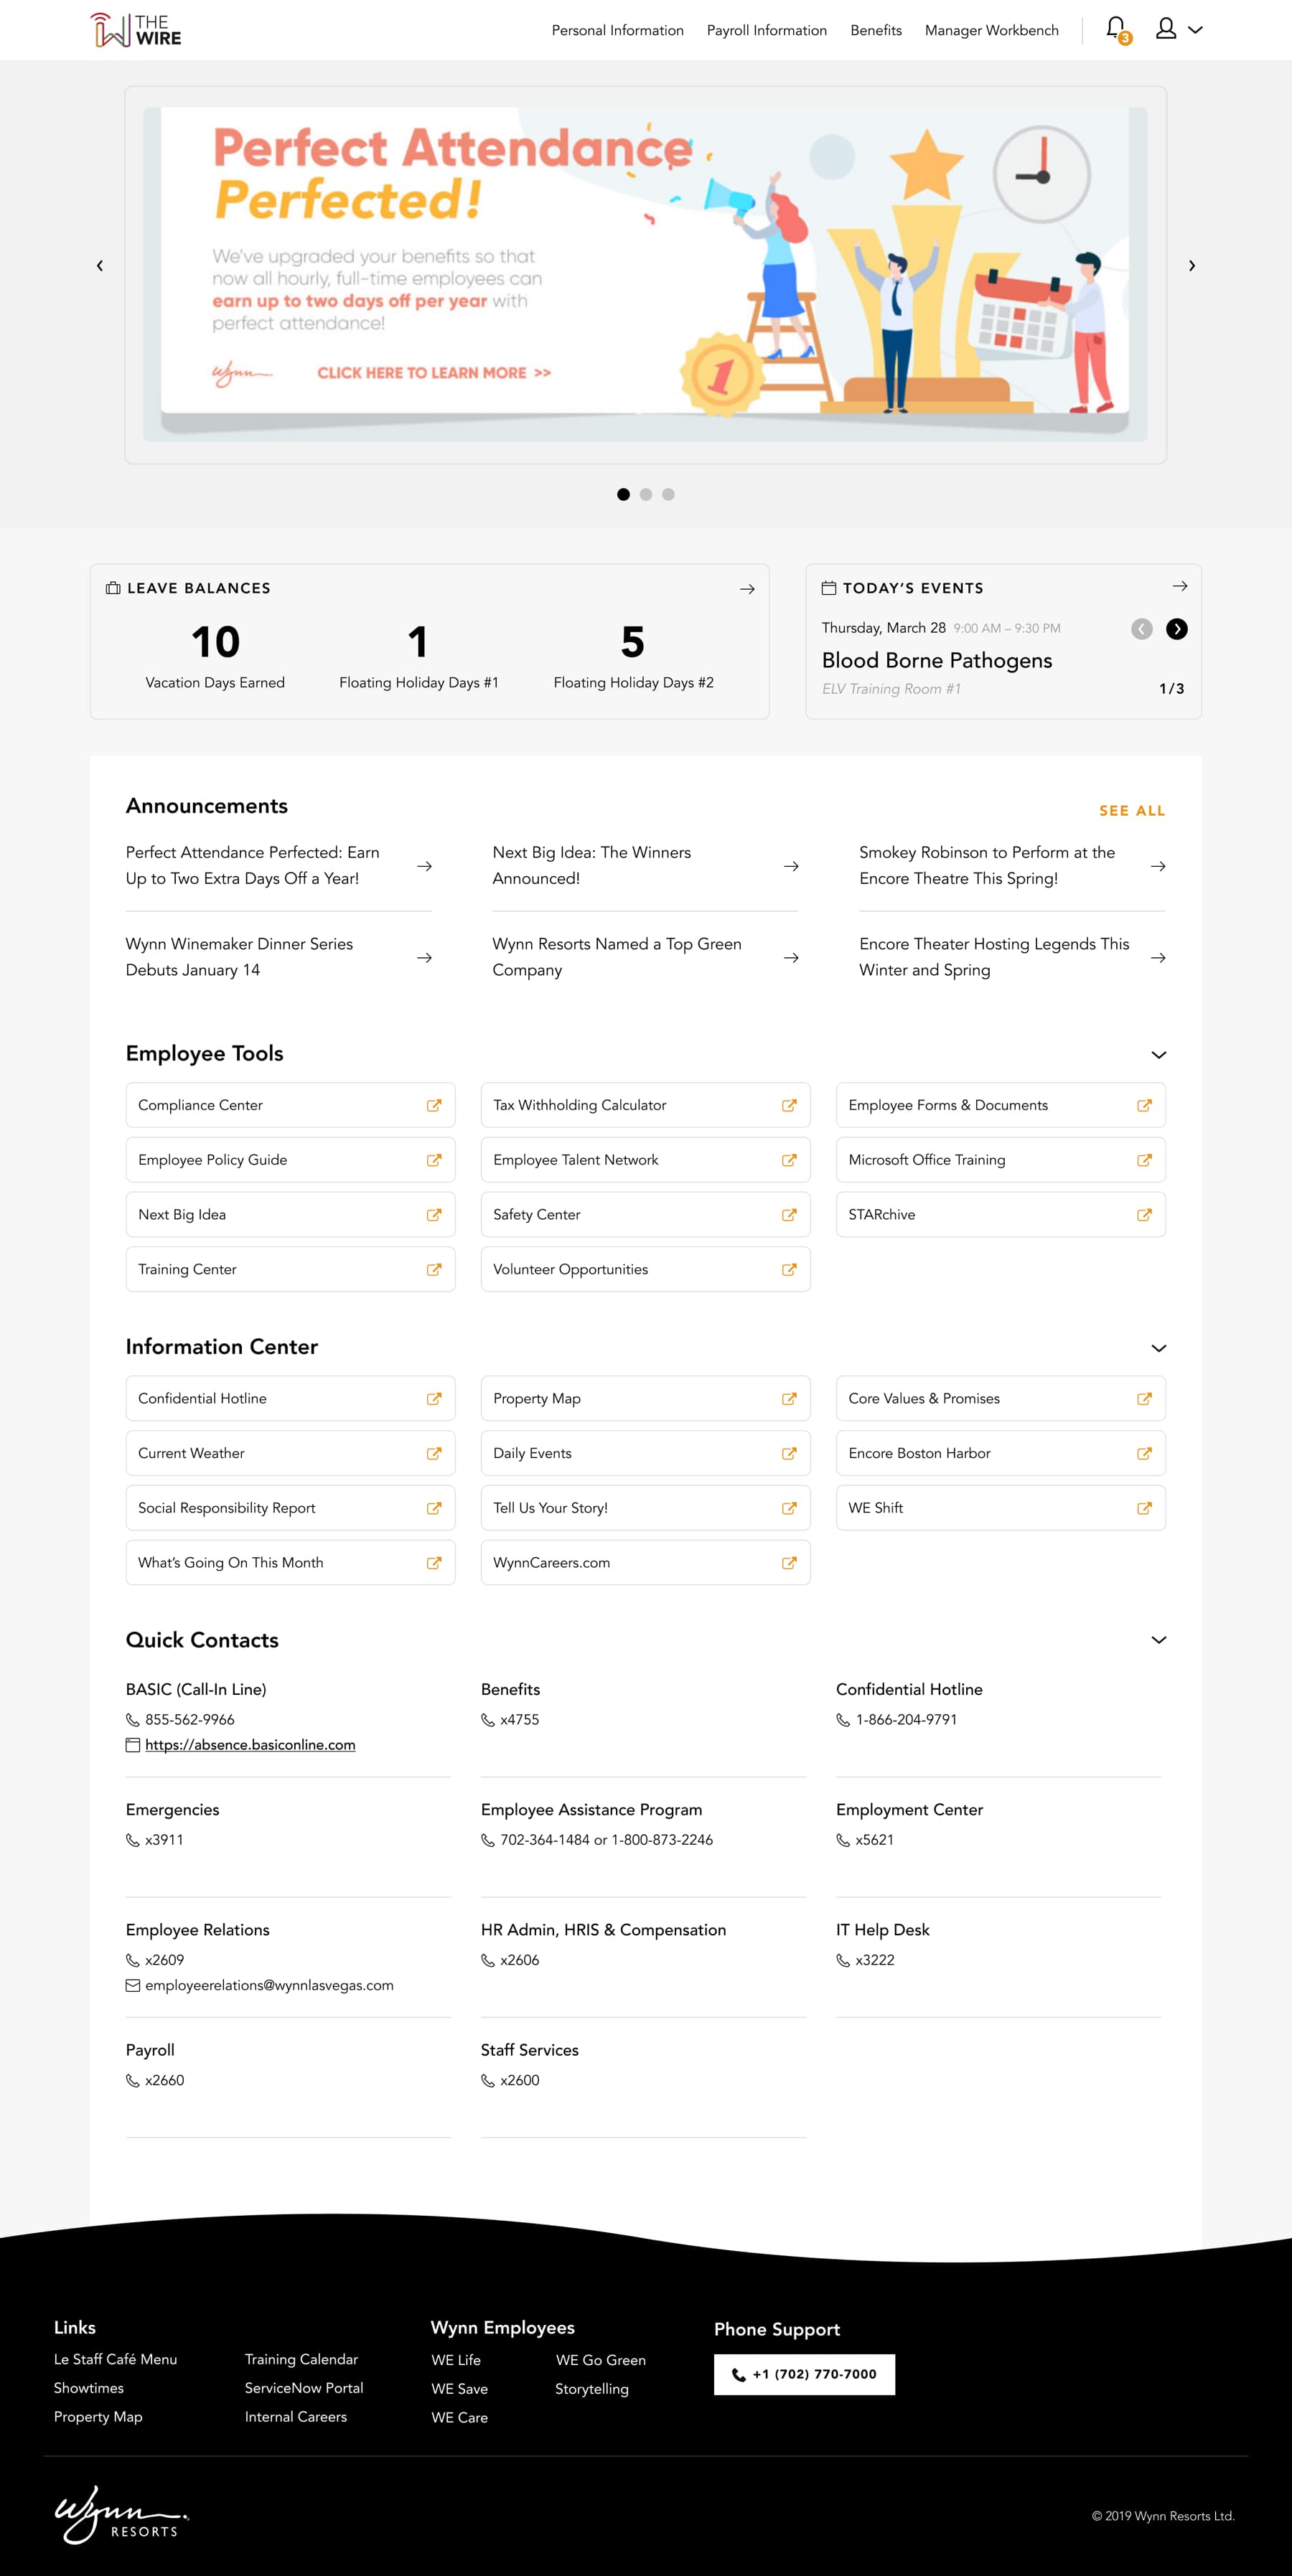
Task: Click arrow beside Smokey Robinson announcement
Action: click(x=1157, y=866)
